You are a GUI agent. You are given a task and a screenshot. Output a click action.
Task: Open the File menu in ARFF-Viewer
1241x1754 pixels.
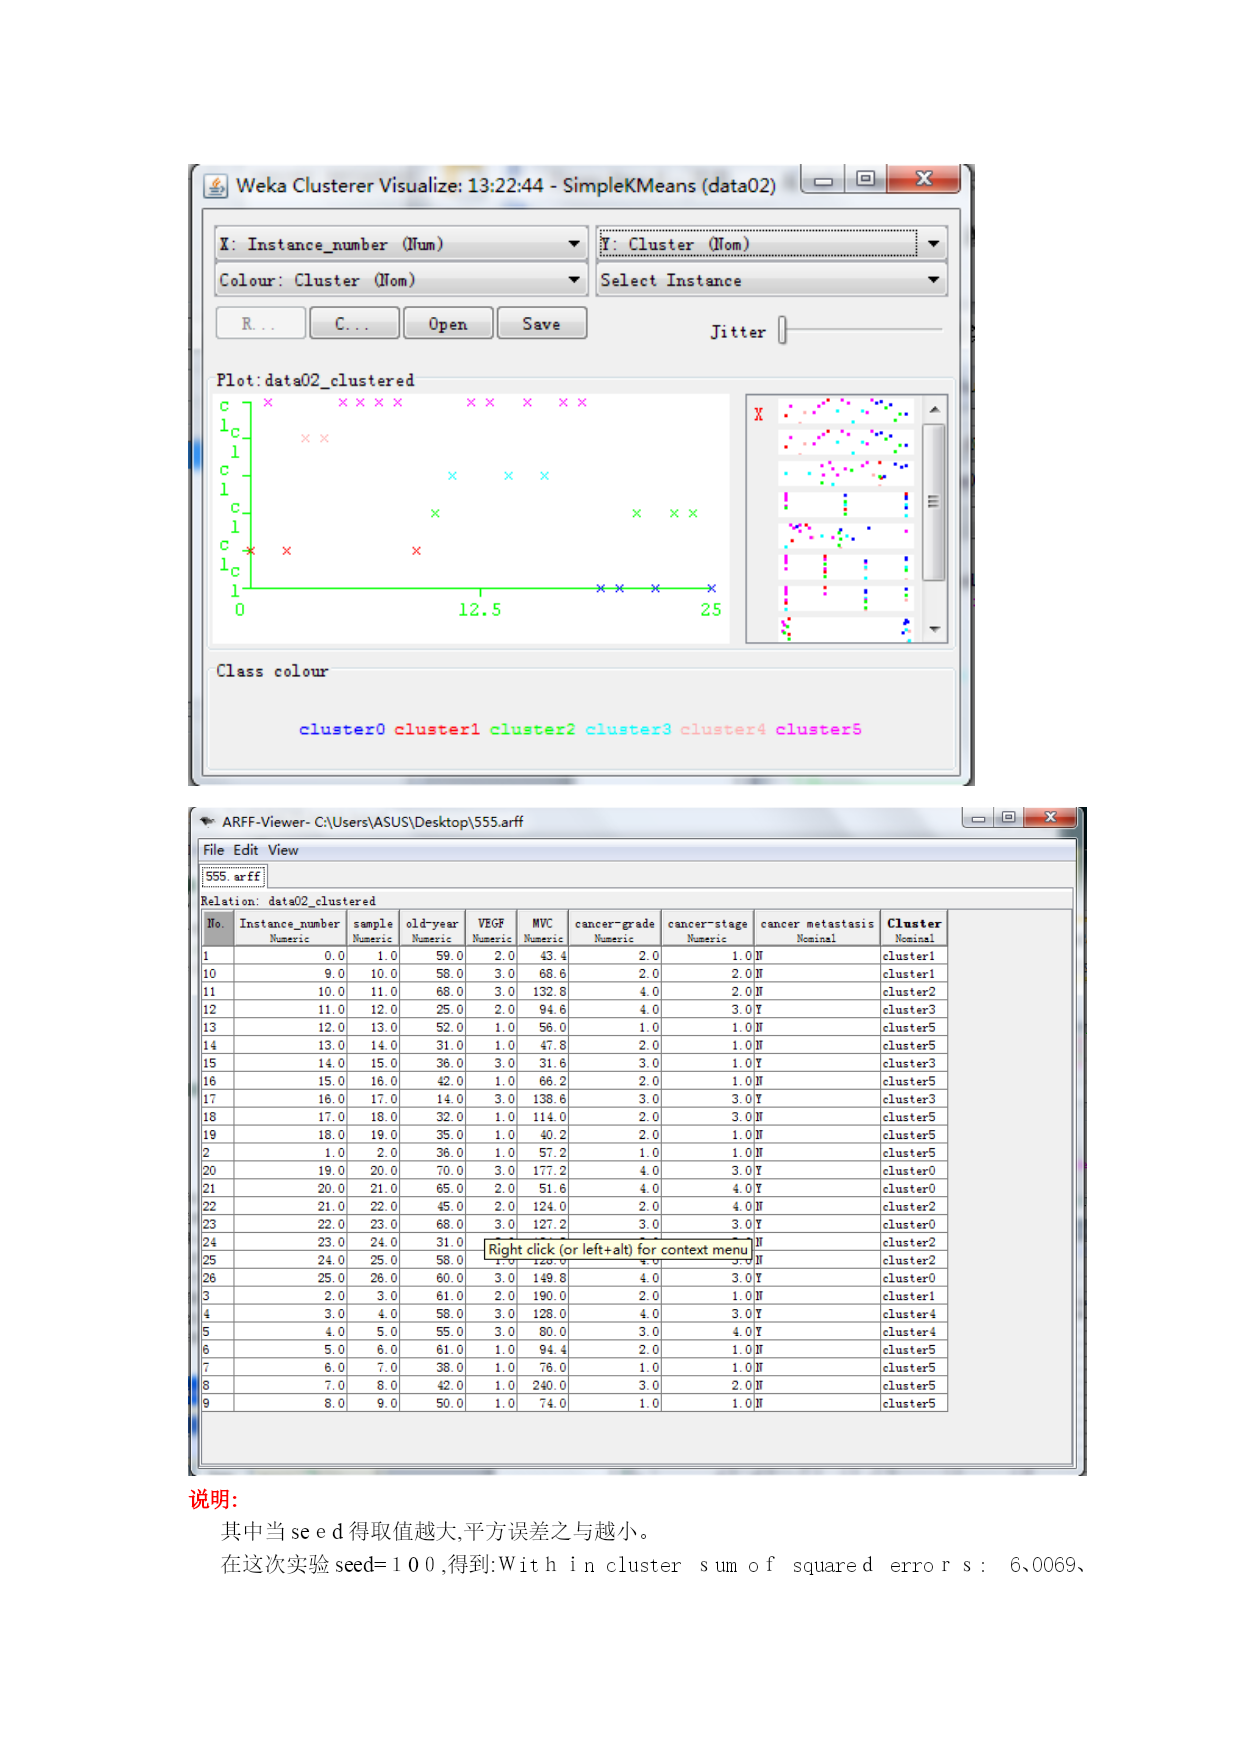213,850
